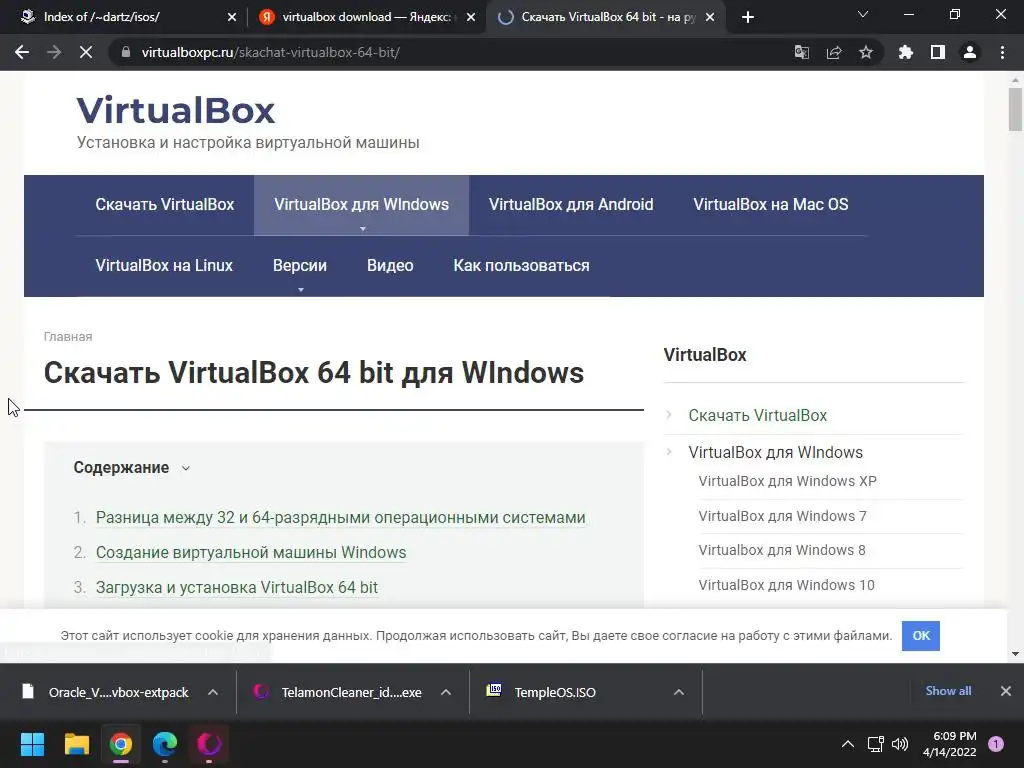Select the Скачать VirtualBox 64 bit tab
The height and width of the screenshot is (768, 1024).
tap(604, 17)
